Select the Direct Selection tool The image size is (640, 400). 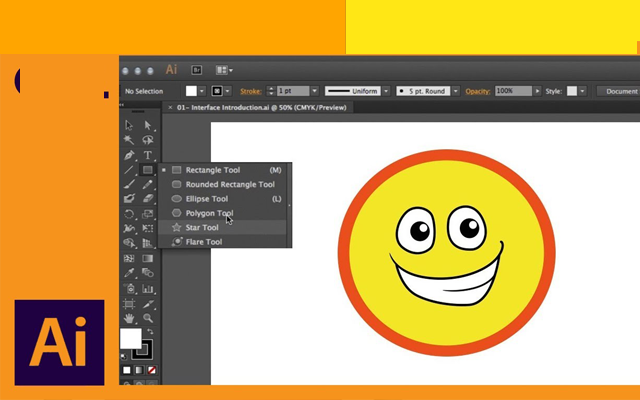[147, 125]
